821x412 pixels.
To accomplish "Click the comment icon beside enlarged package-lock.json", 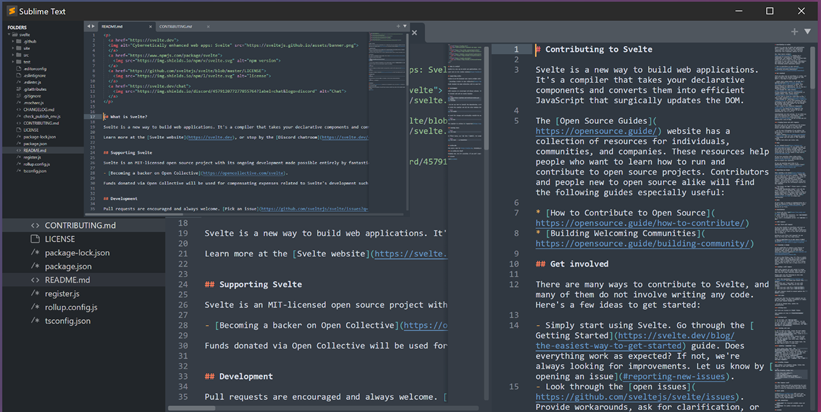I will [35, 253].
